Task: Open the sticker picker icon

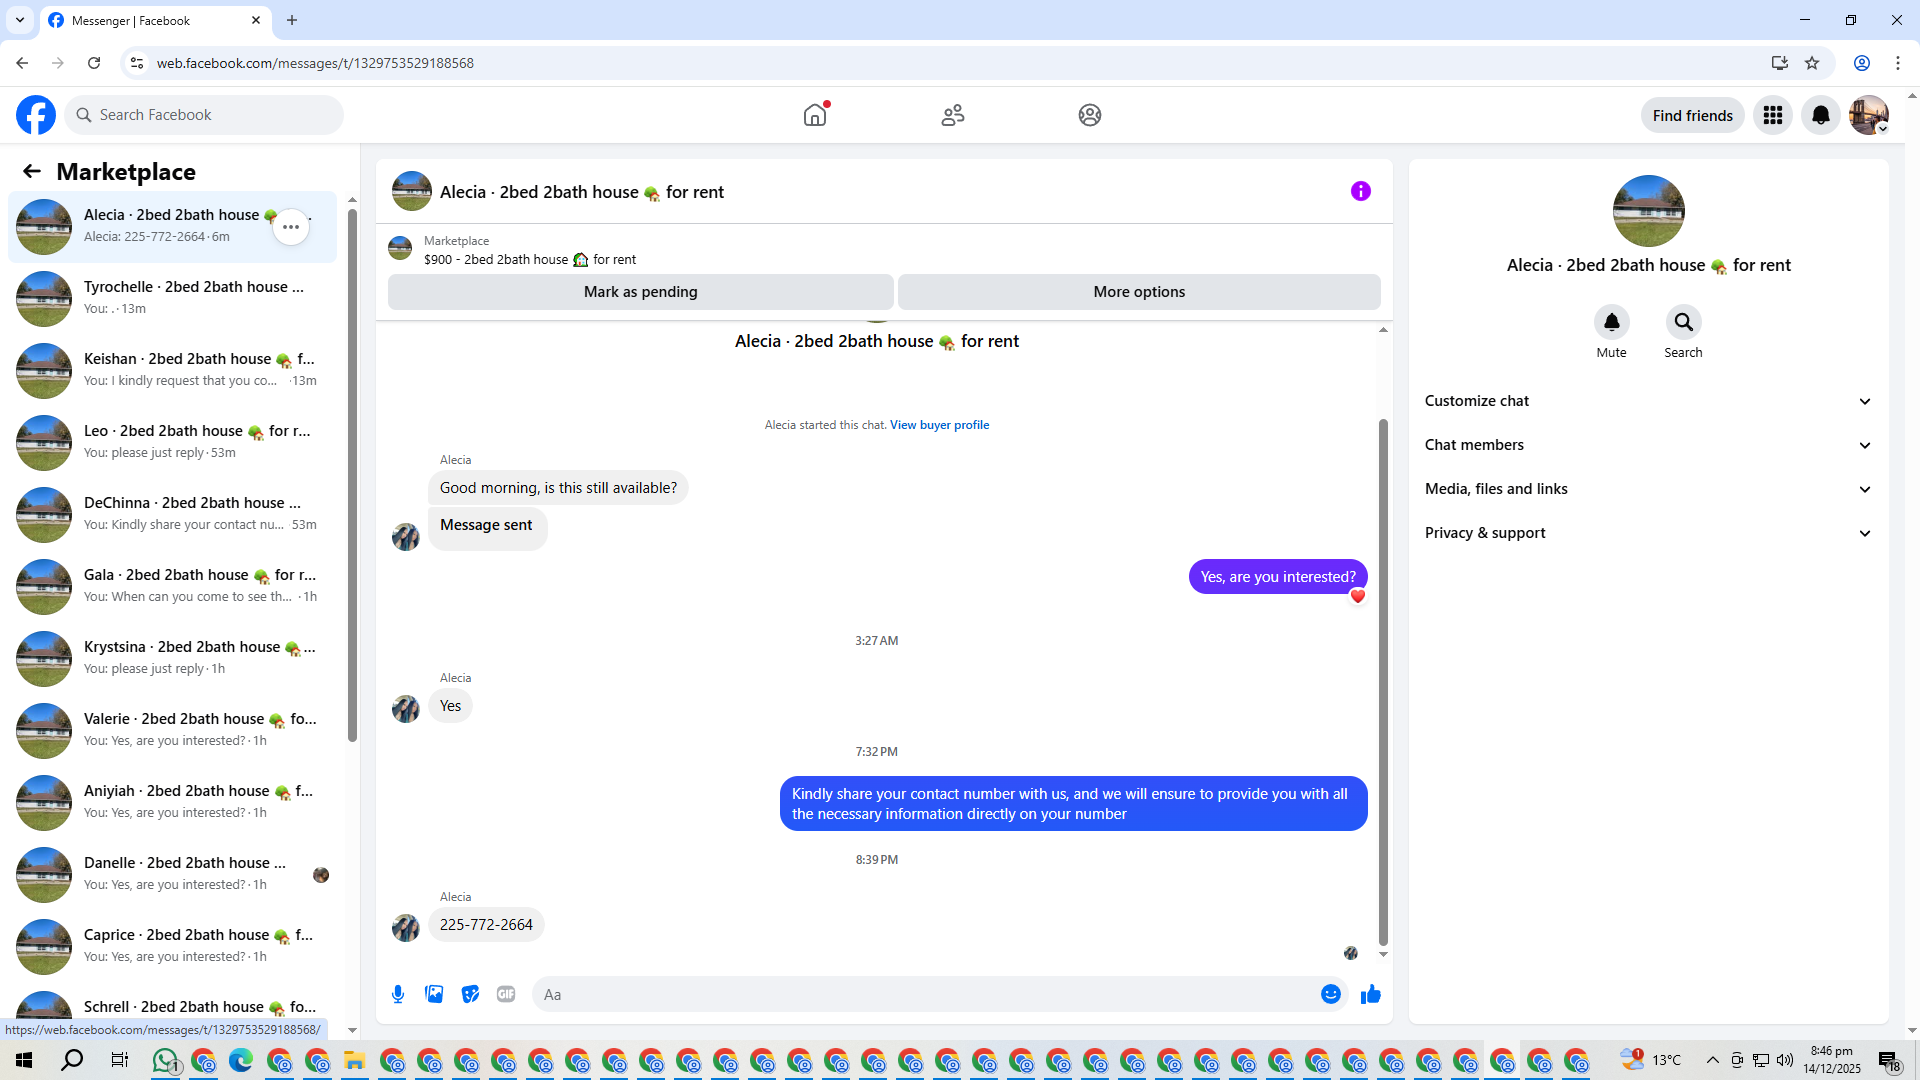Action: click(470, 994)
